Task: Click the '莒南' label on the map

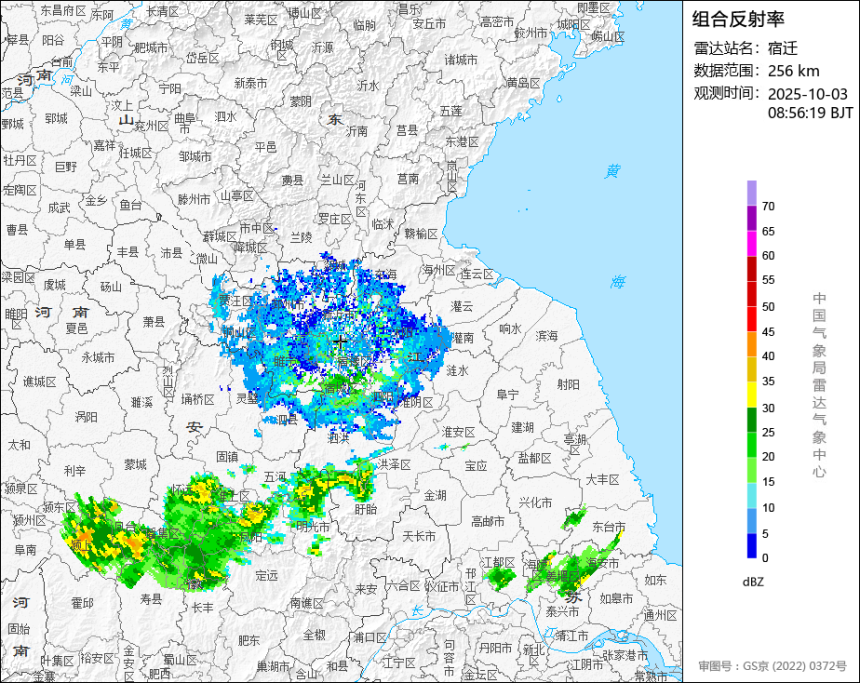Action: (408, 178)
